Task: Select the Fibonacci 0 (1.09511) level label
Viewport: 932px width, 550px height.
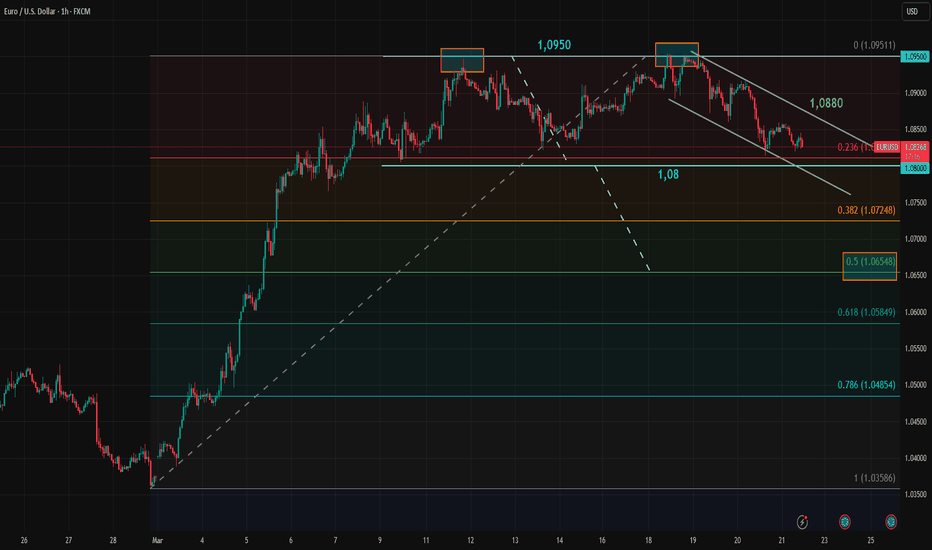Action: pyautogui.click(x=874, y=45)
